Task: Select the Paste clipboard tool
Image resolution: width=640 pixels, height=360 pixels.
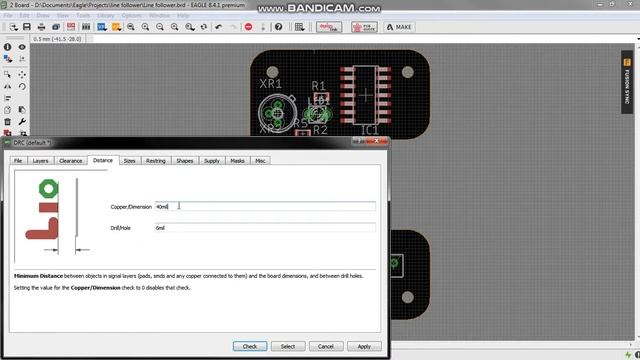Action: click(x=22, y=110)
